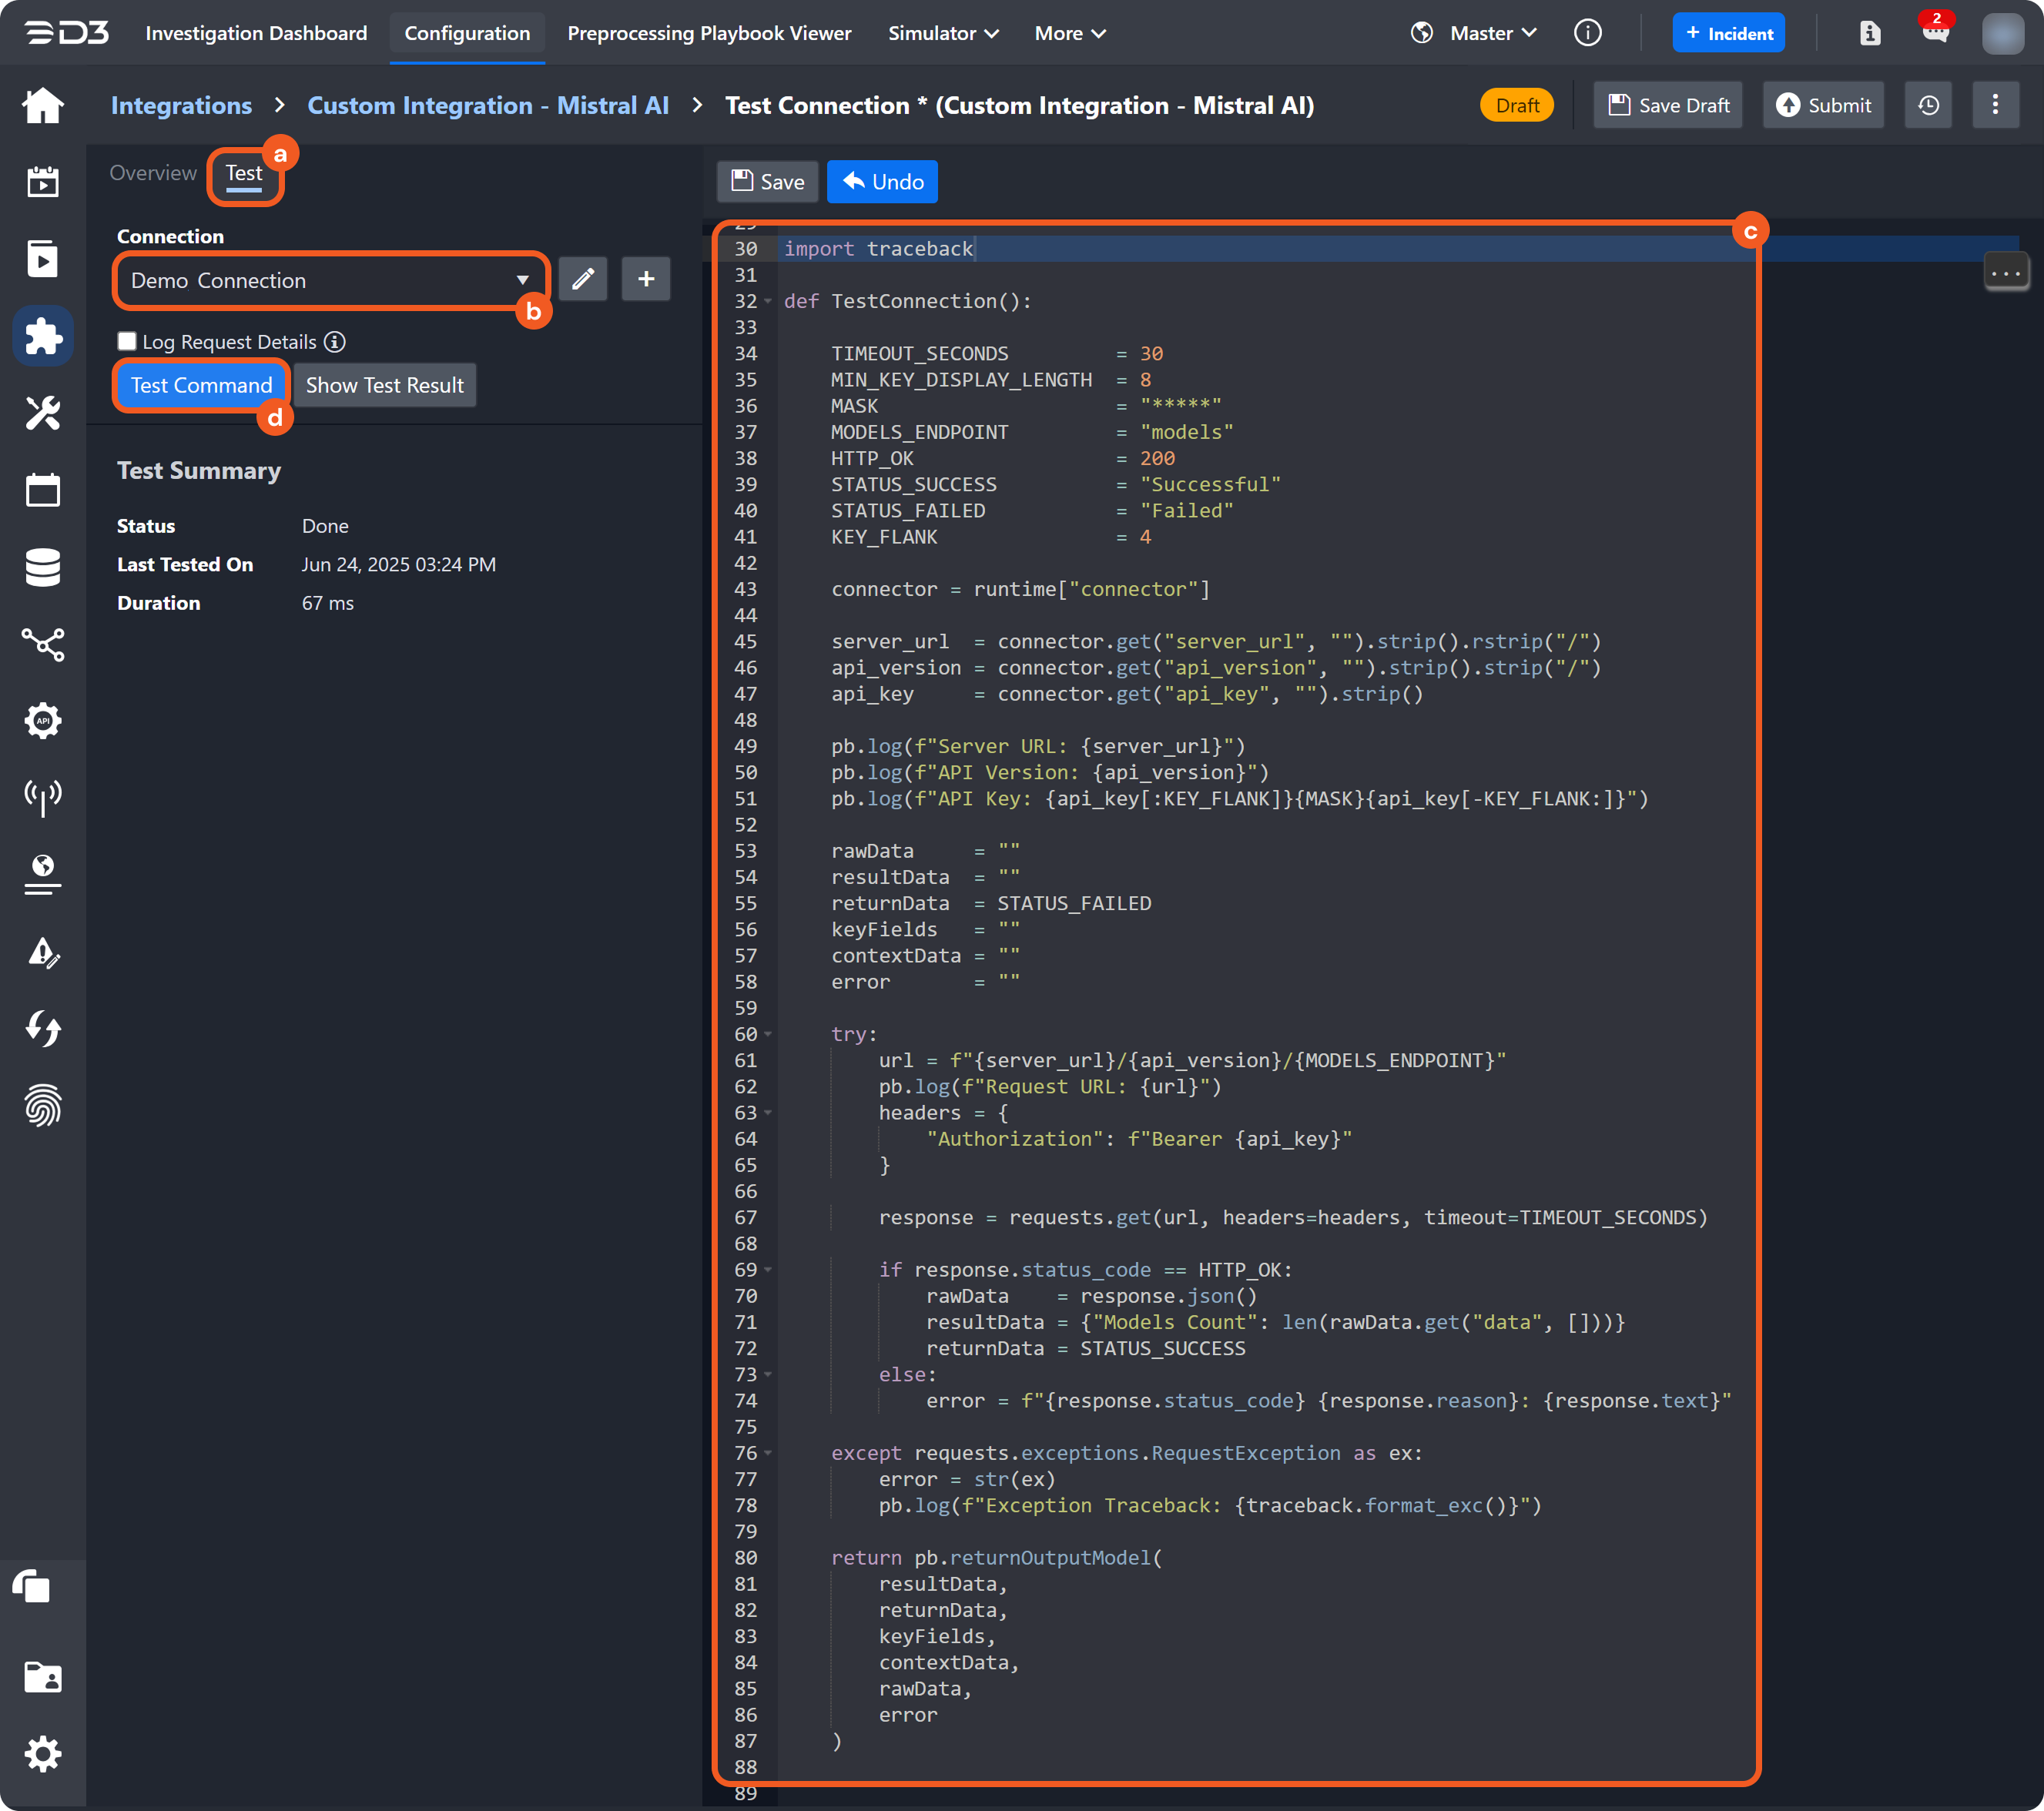The image size is (2044, 1811).
Task: Open the database stack icon in sidebar
Action: pyautogui.click(x=42, y=567)
